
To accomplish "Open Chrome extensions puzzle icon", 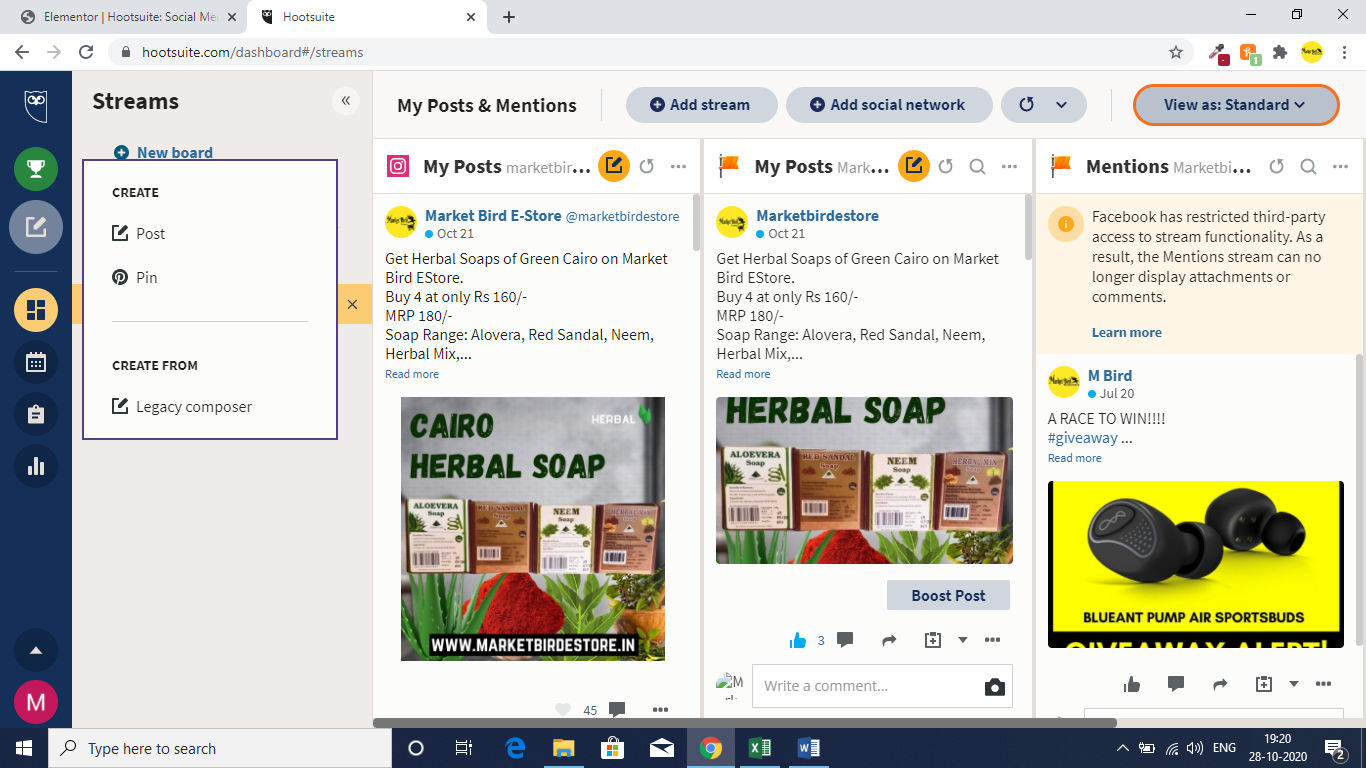I will pyautogui.click(x=1279, y=52).
